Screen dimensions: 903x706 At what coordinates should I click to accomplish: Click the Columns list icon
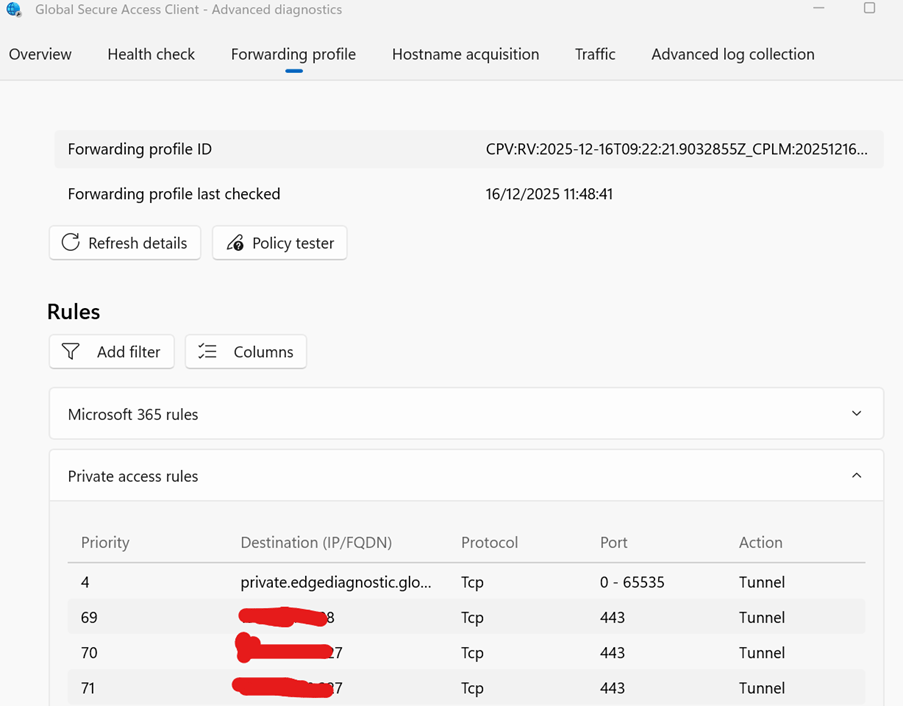click(207, 352)
